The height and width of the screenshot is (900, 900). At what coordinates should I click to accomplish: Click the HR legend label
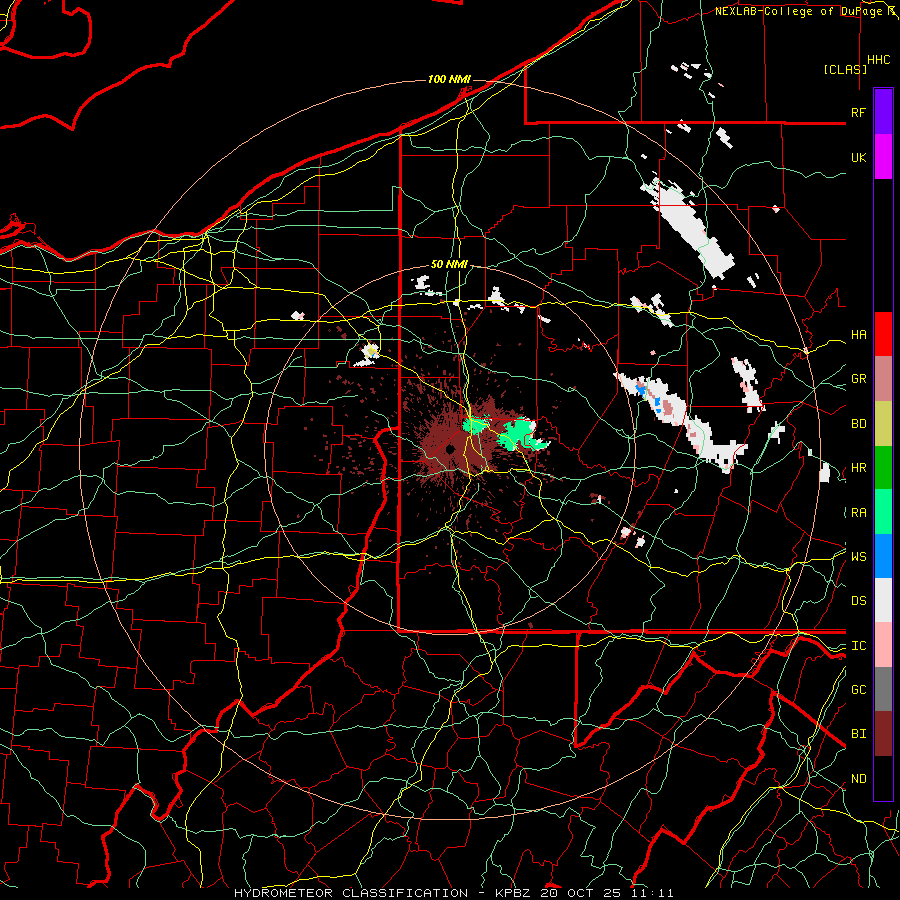[858, 468]
